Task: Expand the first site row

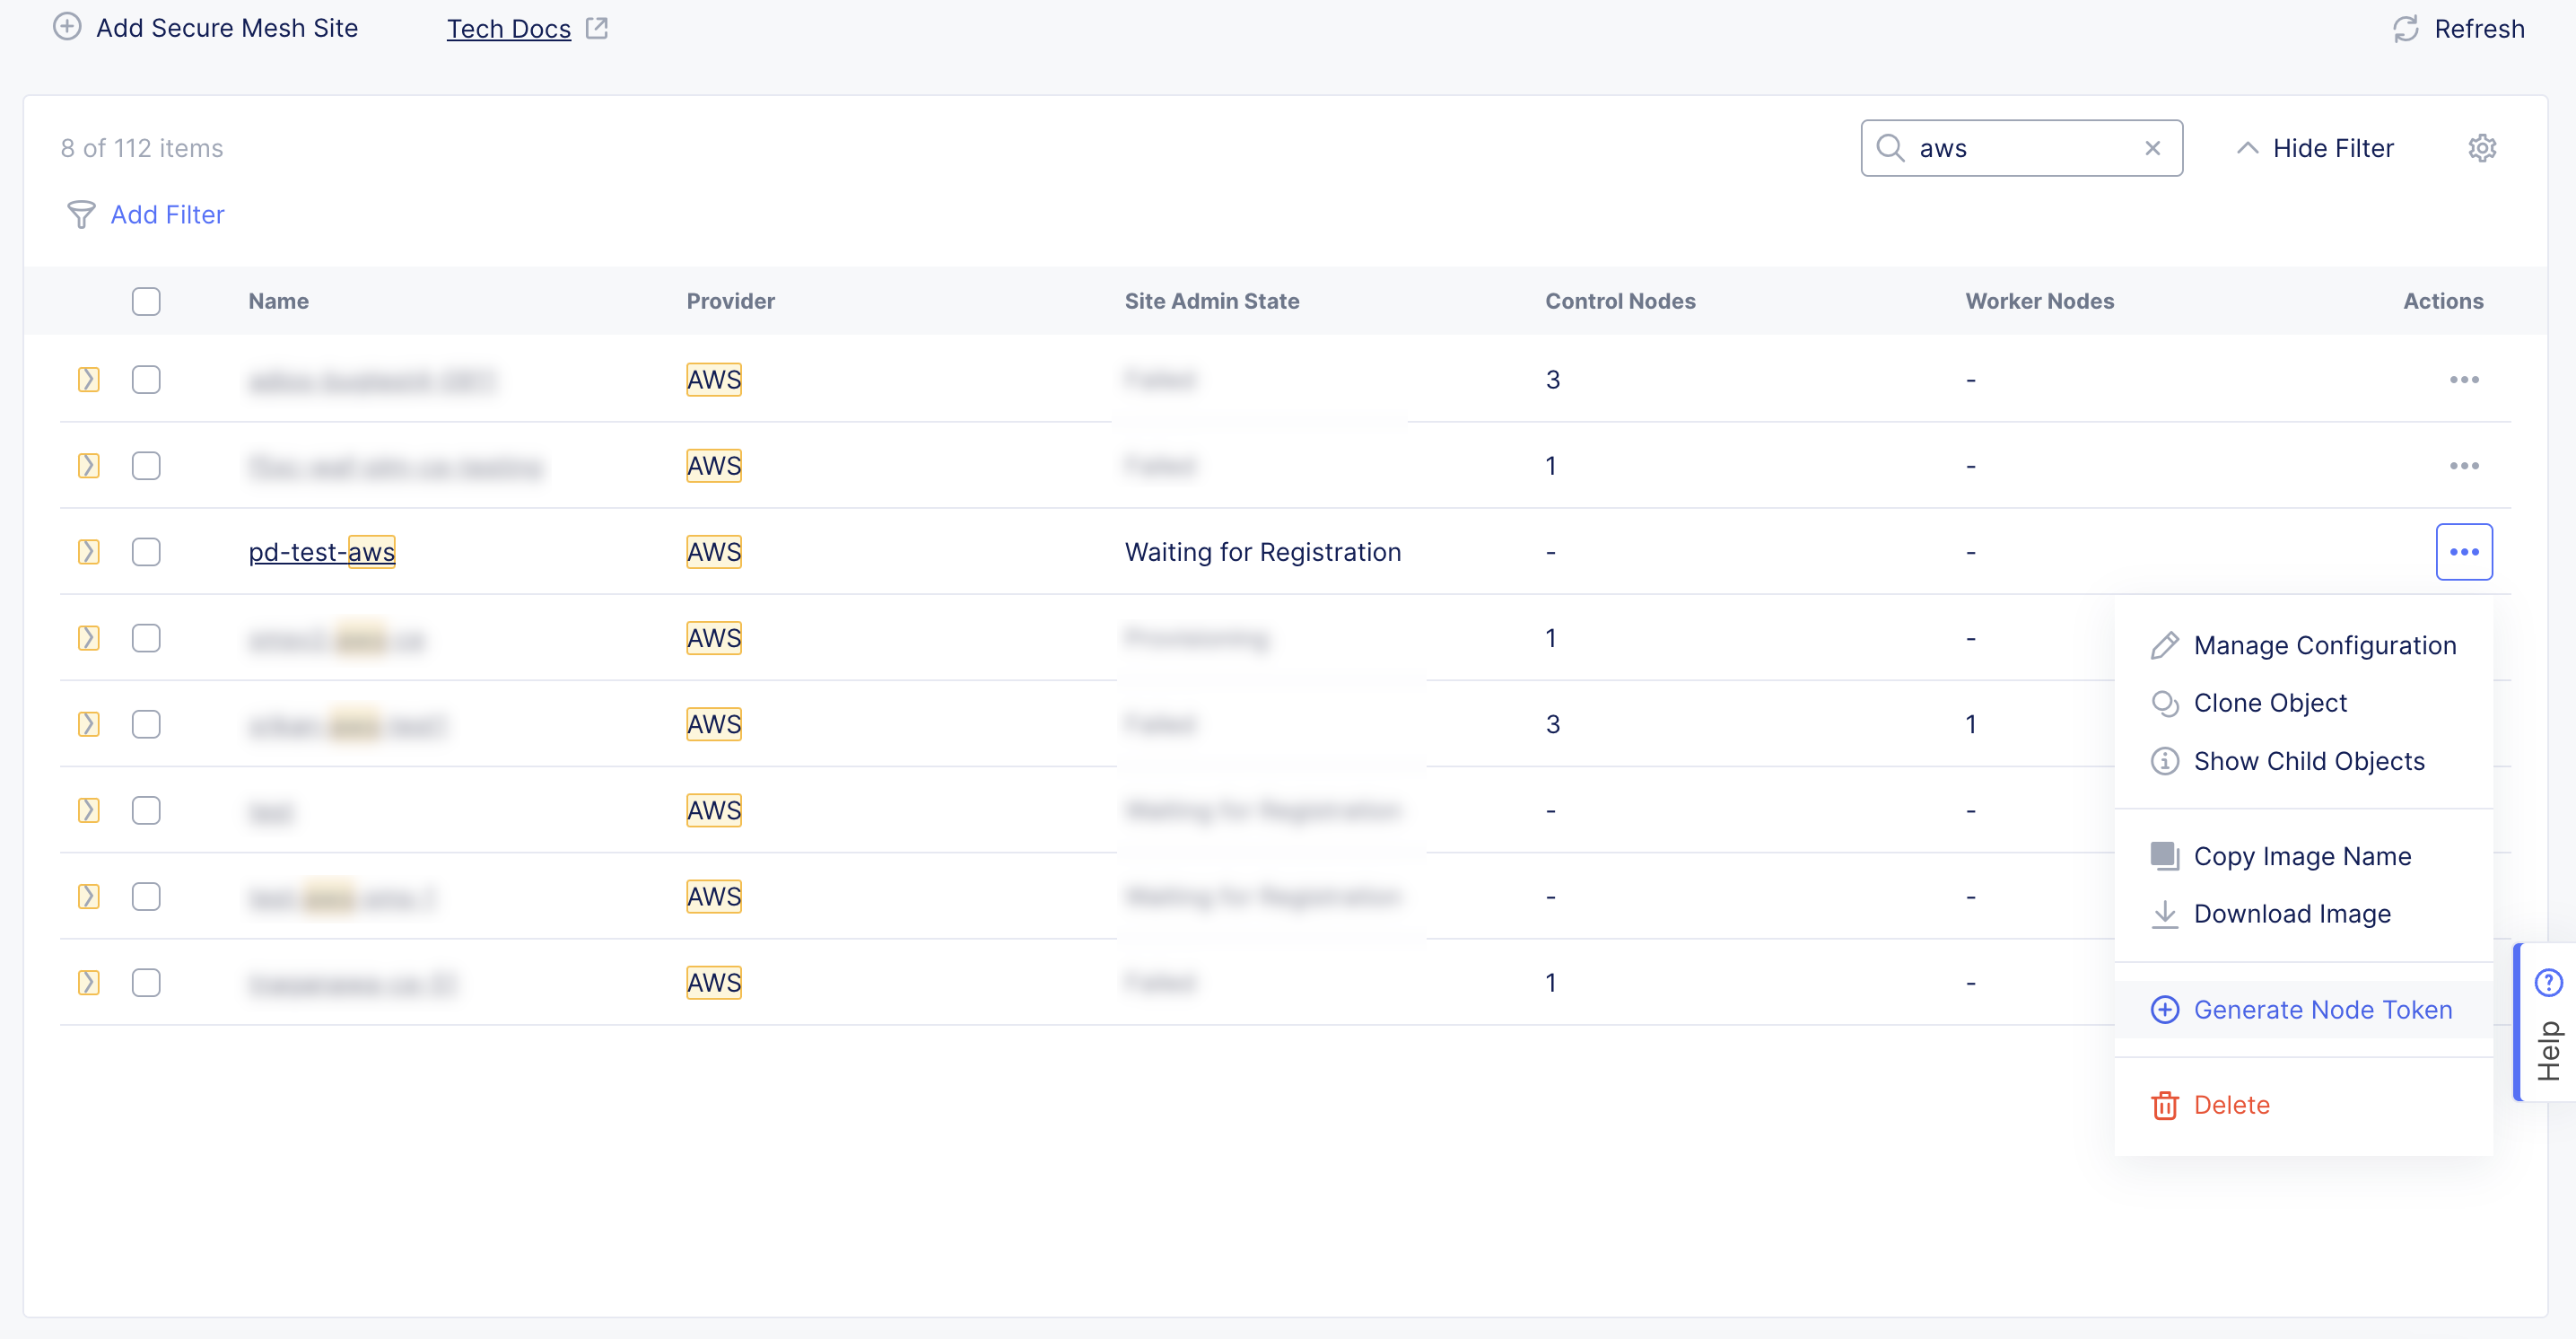Action: (89, 380)
